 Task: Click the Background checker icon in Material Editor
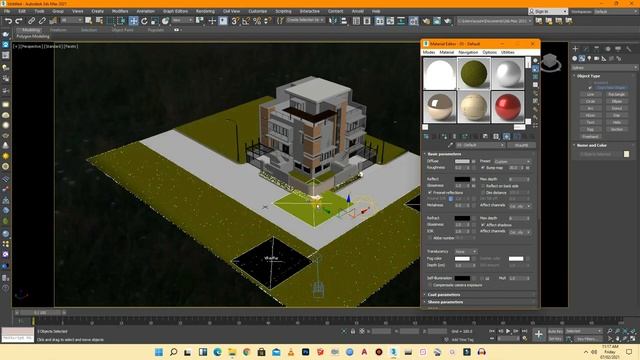click(x=536, y=77)
